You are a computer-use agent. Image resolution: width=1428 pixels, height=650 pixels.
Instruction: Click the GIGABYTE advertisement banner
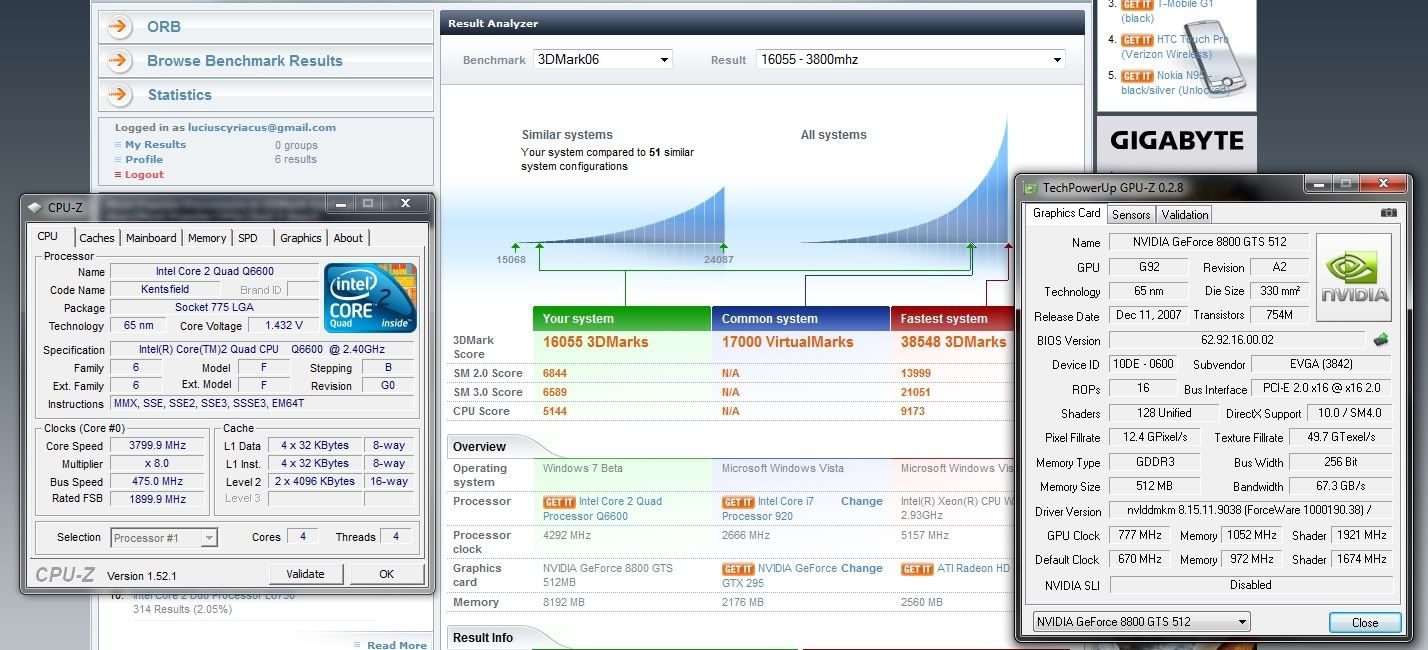(x=1176, y=142)
